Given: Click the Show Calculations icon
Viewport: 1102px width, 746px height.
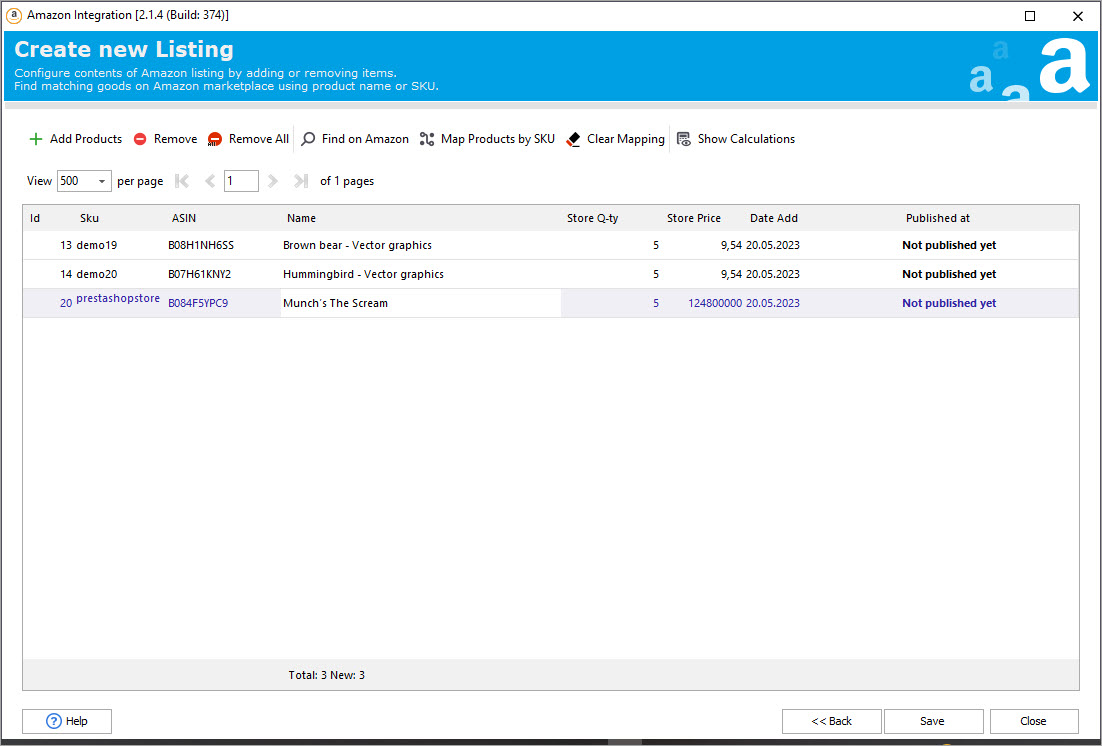Looking at the screenshot, I should (684, 139).
